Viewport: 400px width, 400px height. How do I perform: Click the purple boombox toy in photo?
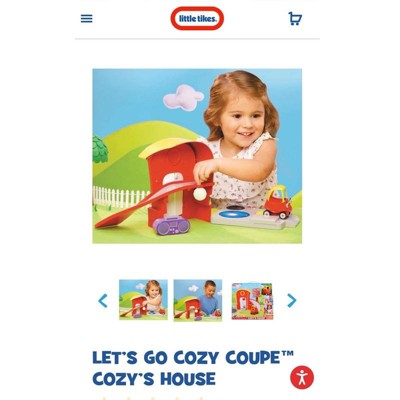171,225
